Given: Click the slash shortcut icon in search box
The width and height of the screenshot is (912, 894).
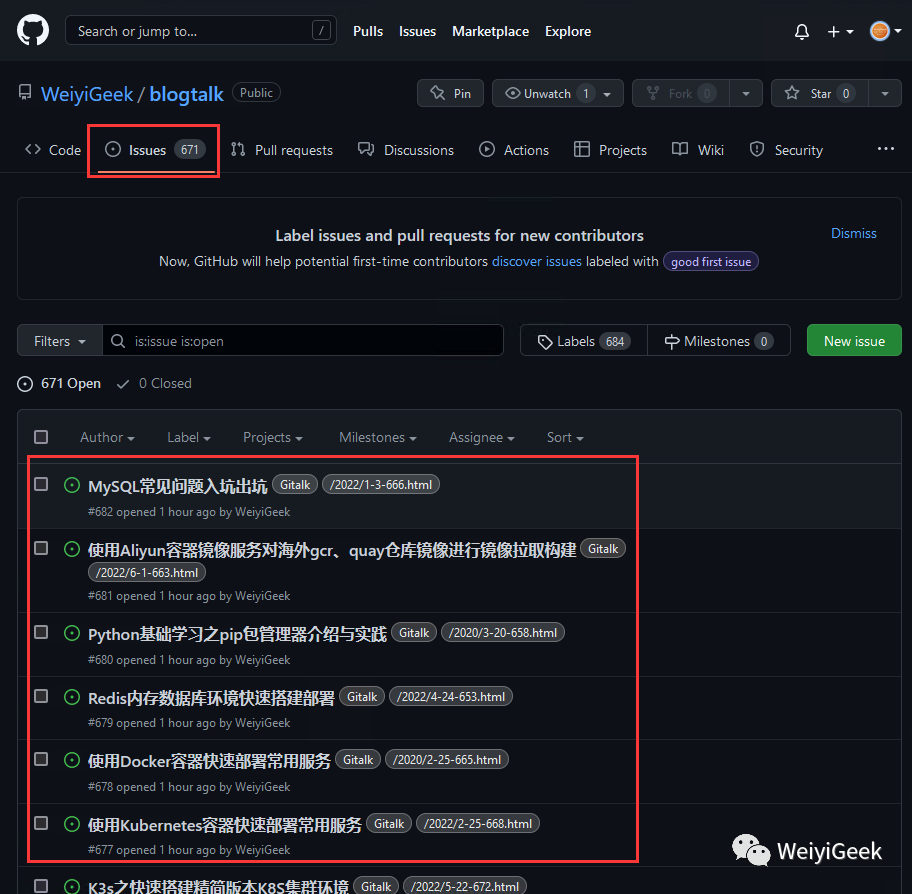Looking at the screenshot, I should click(x=321, y=30).
